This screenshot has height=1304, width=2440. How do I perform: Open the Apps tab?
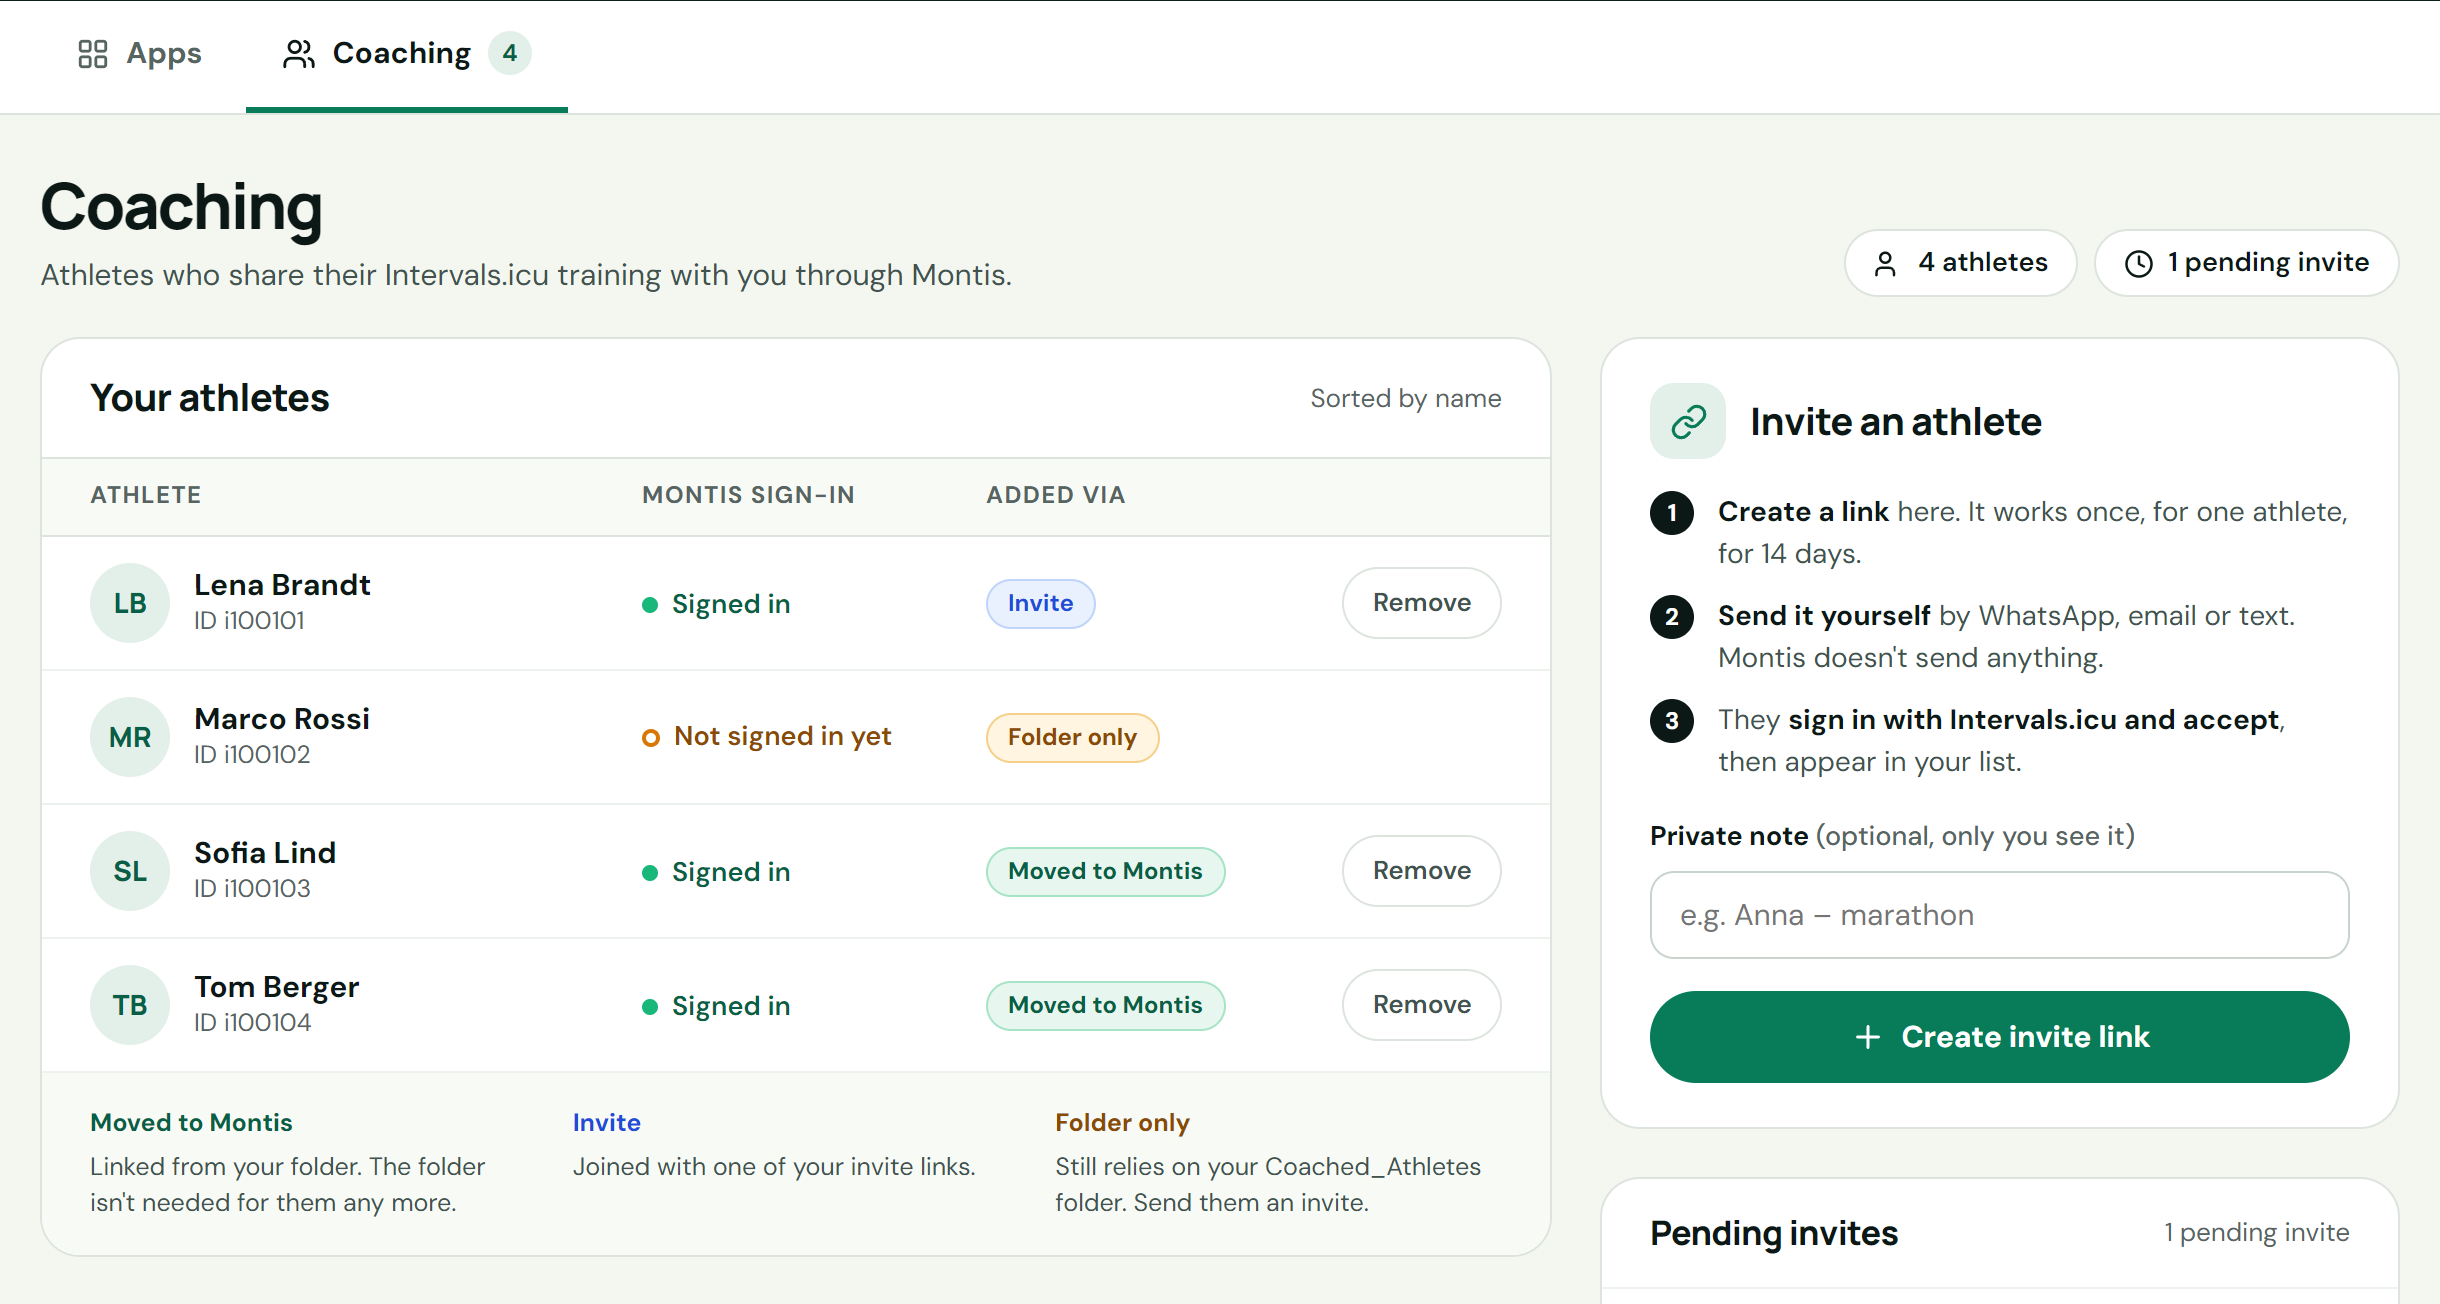(x=140, y=54)
